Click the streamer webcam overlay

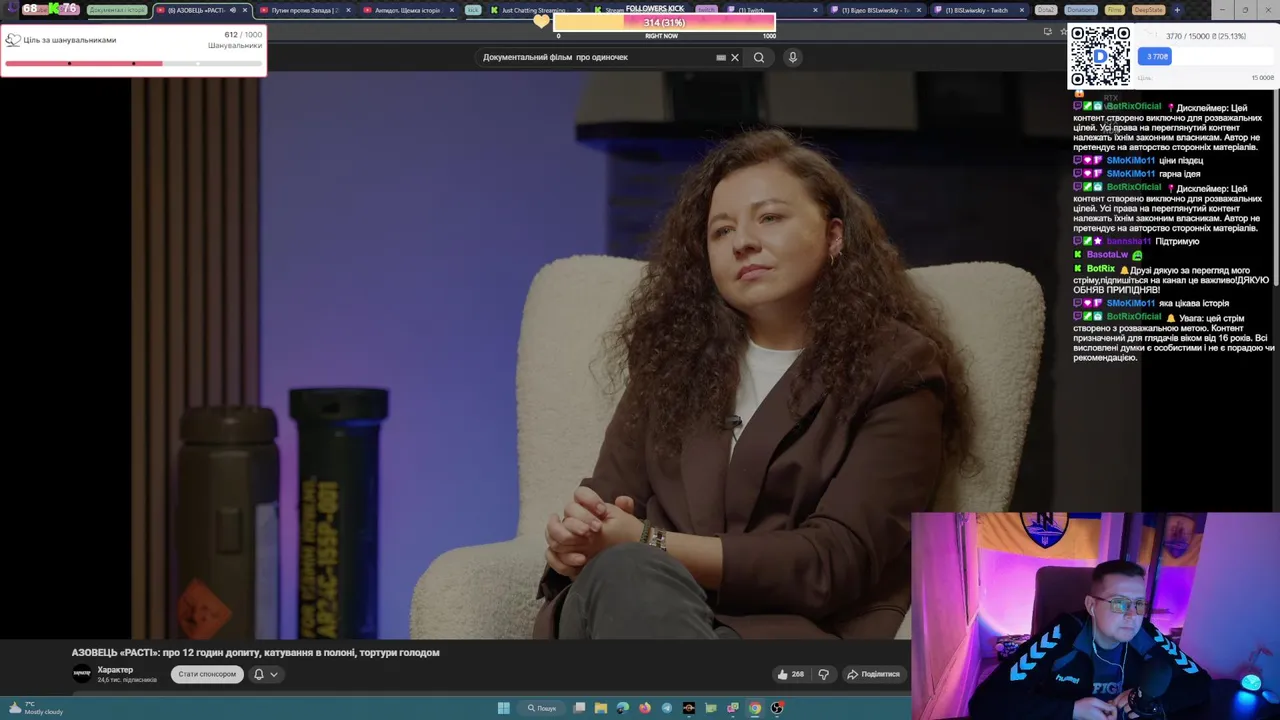point(1095,615)
